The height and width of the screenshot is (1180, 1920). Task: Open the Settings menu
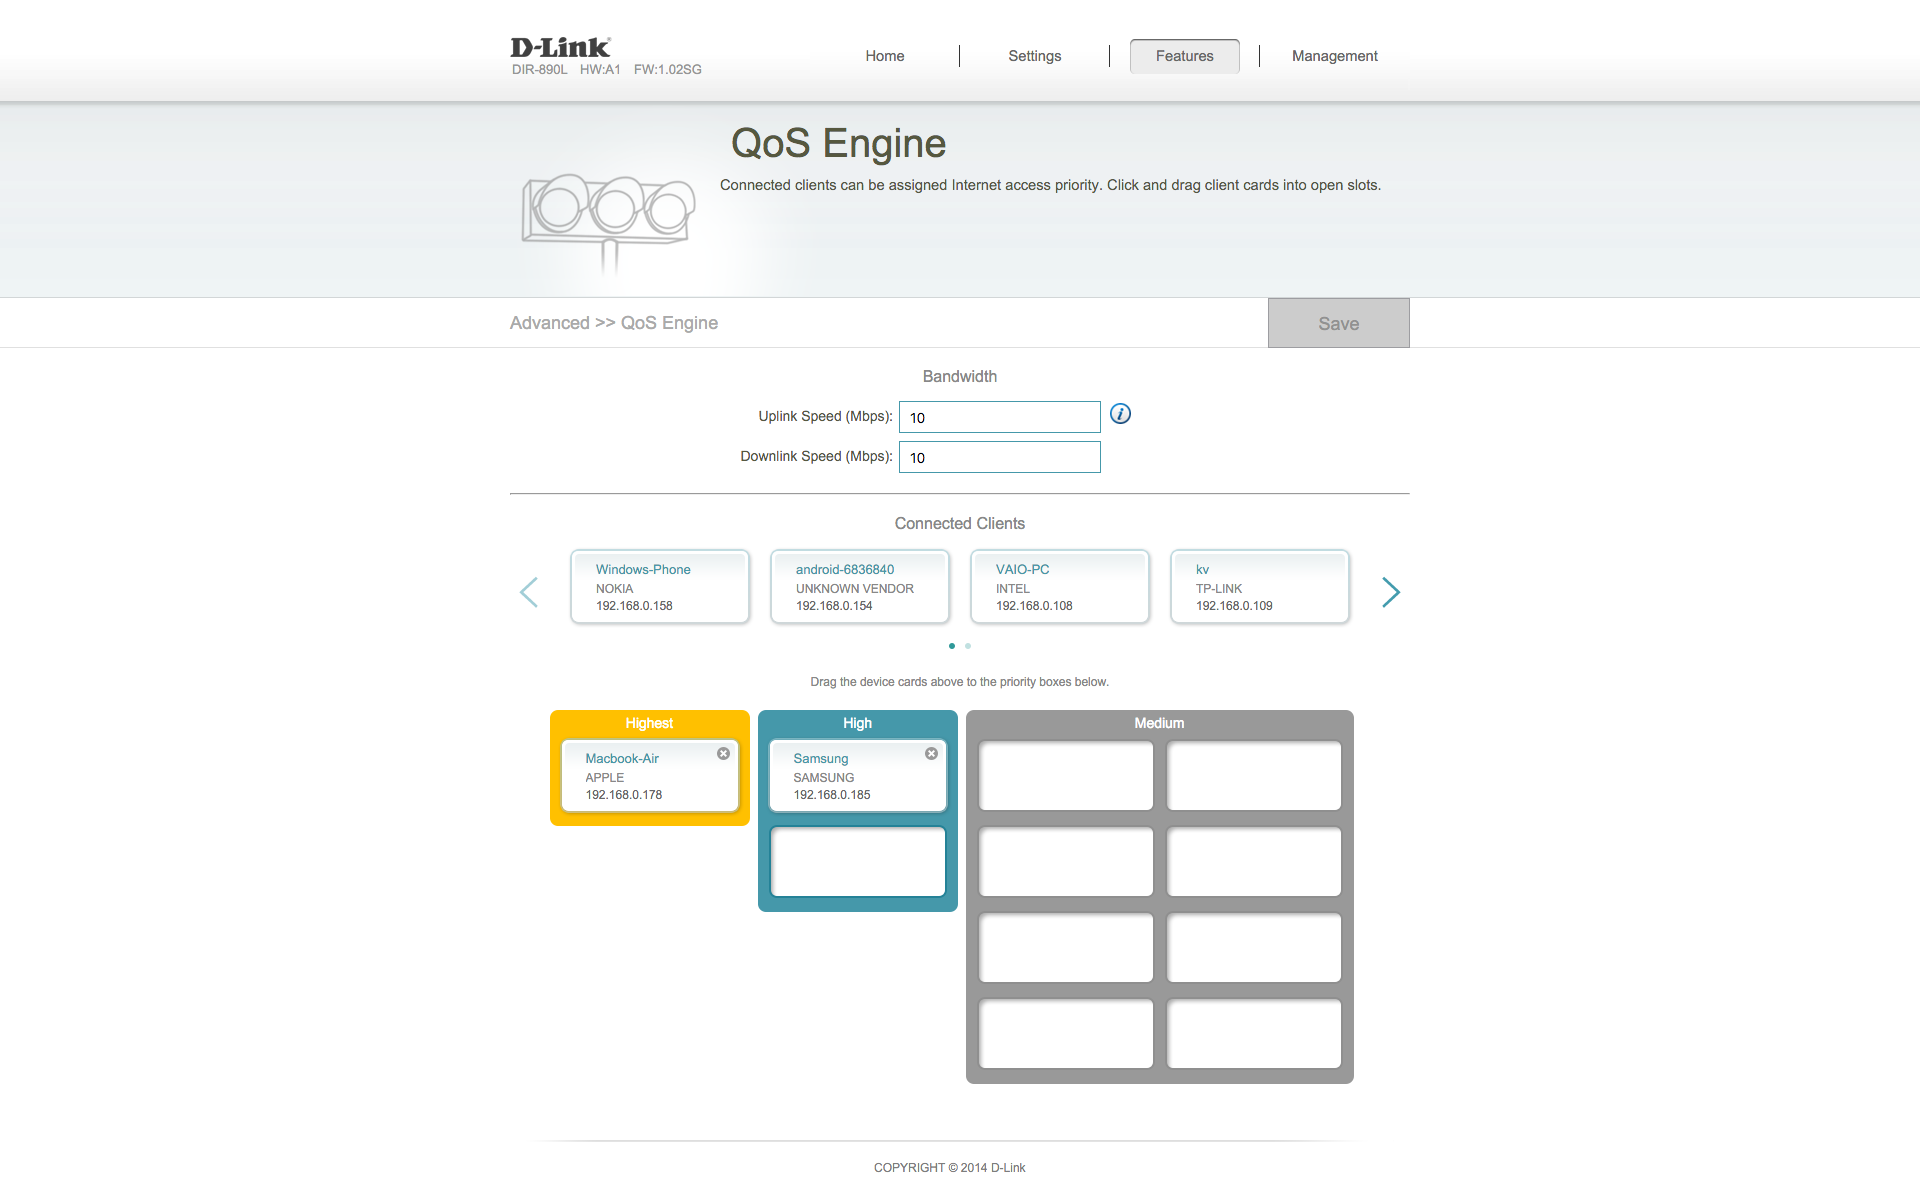click(1034, 56)
